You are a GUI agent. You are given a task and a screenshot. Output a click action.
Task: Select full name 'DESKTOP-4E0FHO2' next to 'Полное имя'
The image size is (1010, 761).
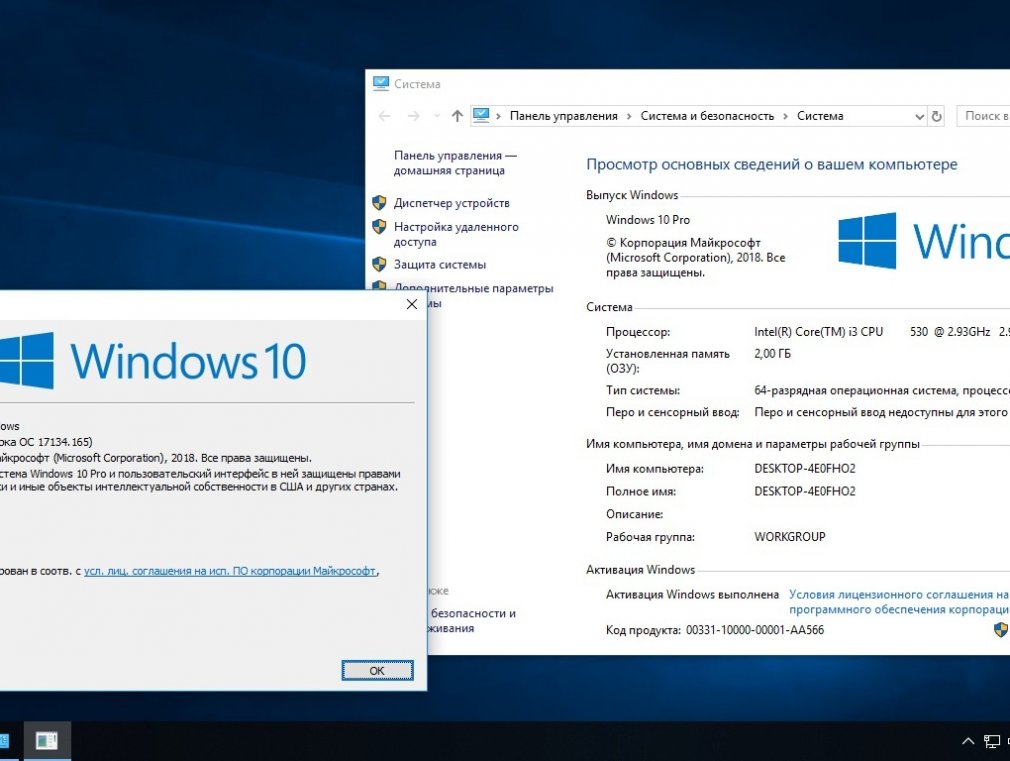805,491
